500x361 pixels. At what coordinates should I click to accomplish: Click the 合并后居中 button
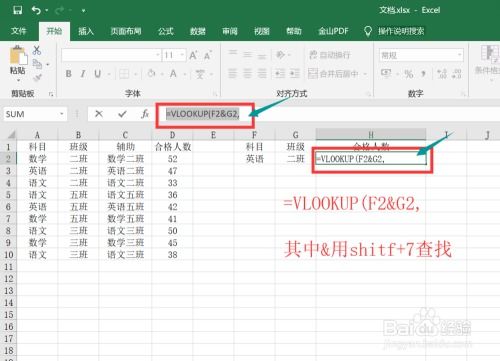pyautogui.click(x=333, y=74)
